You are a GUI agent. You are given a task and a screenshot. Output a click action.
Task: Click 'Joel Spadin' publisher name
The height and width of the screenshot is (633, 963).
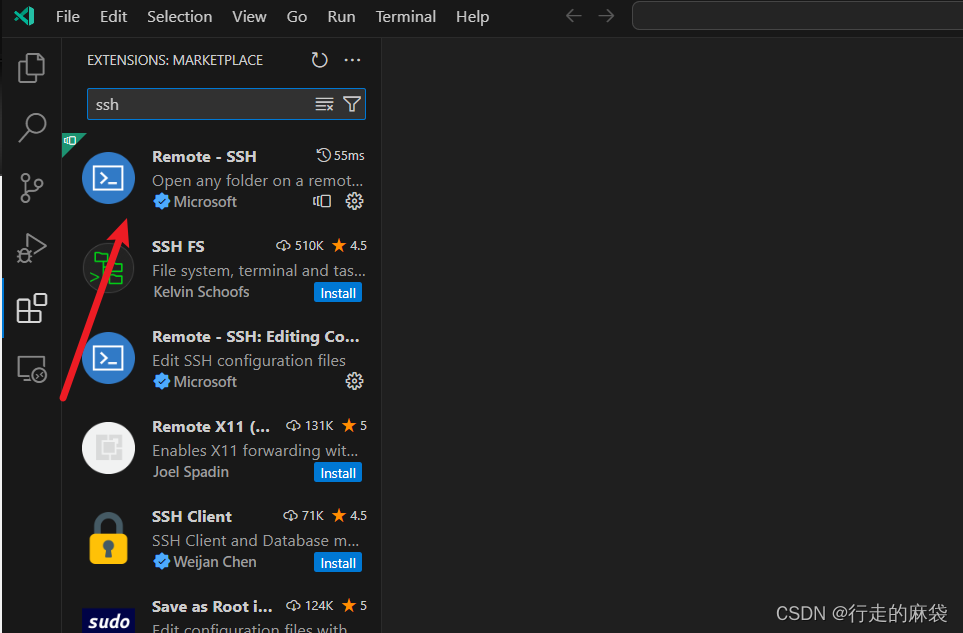pos(190,472)
